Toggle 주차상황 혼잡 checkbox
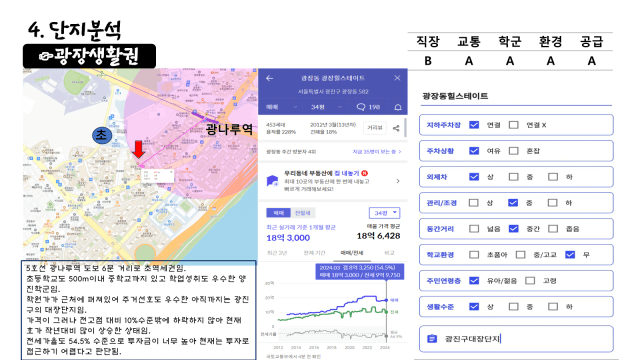The image size is (640, 360). click(x=513, y=151)
